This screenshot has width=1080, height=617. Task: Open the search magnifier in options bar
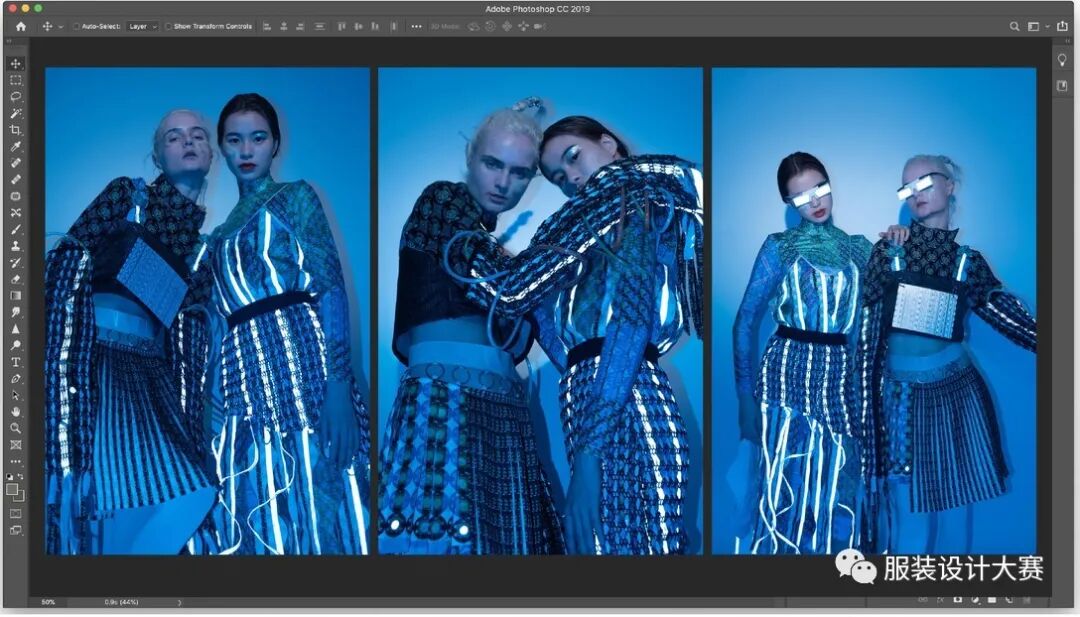coord(1015,26)
